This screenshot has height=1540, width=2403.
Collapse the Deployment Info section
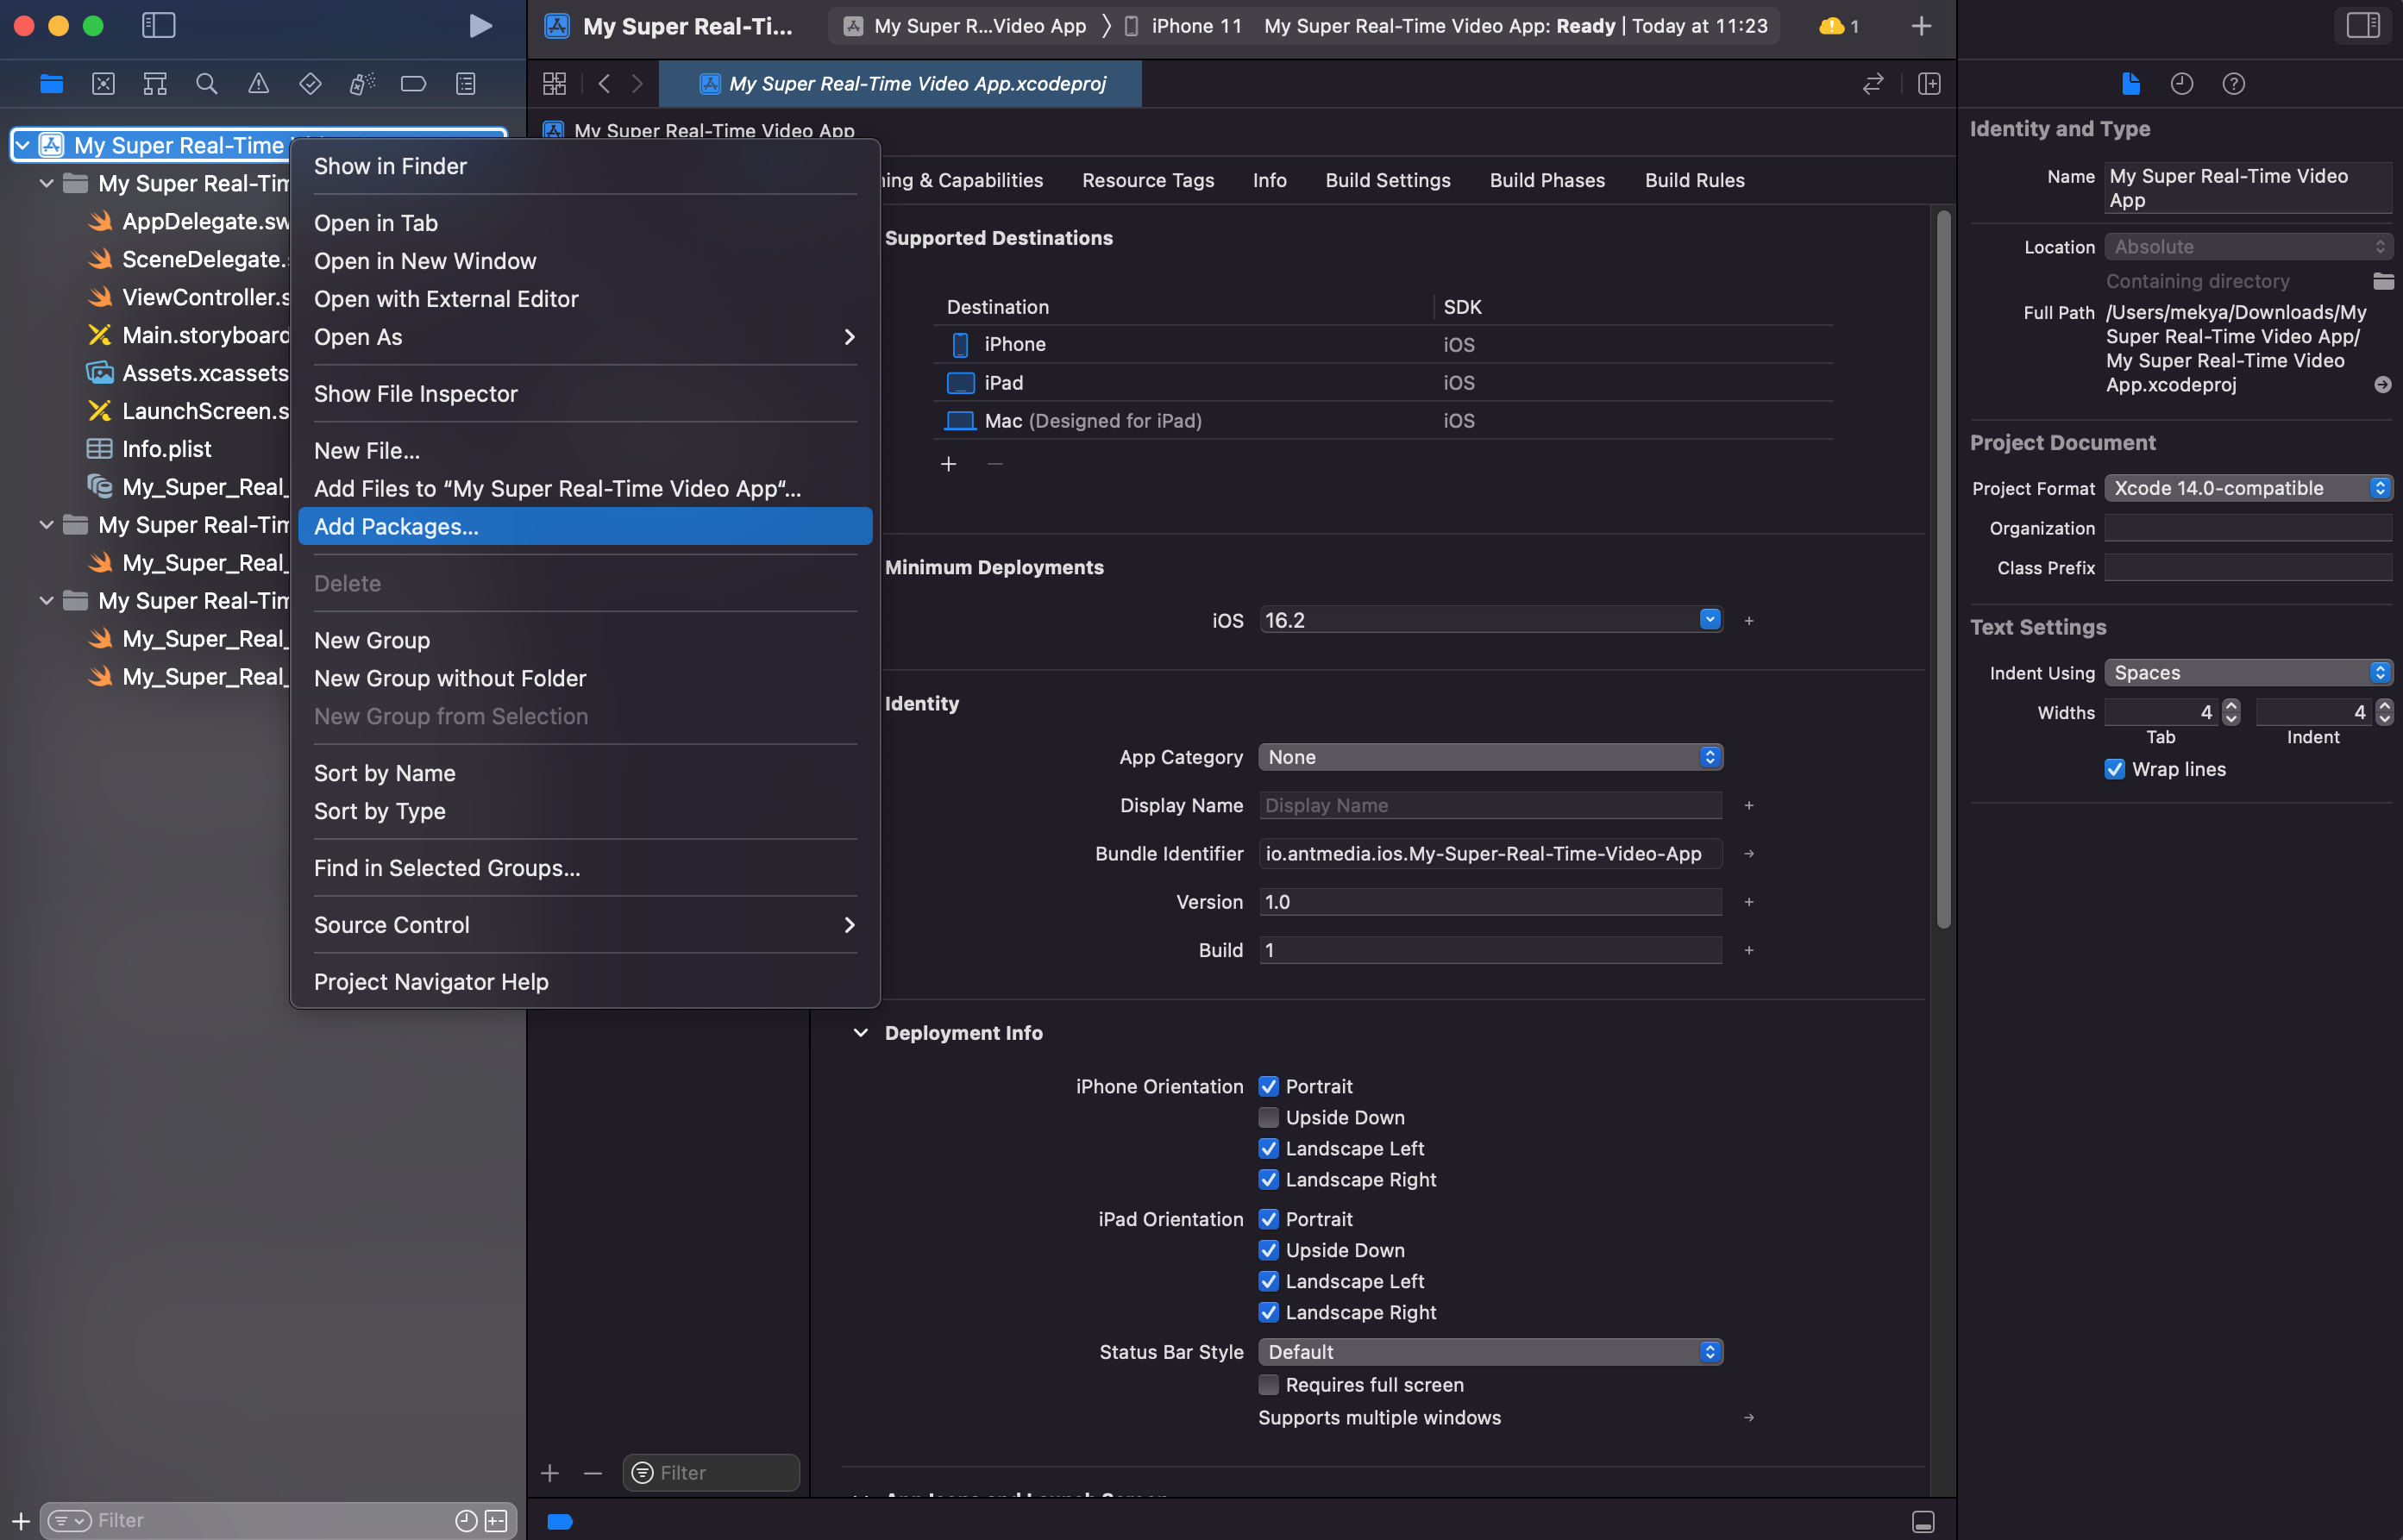click(860, 1033)
